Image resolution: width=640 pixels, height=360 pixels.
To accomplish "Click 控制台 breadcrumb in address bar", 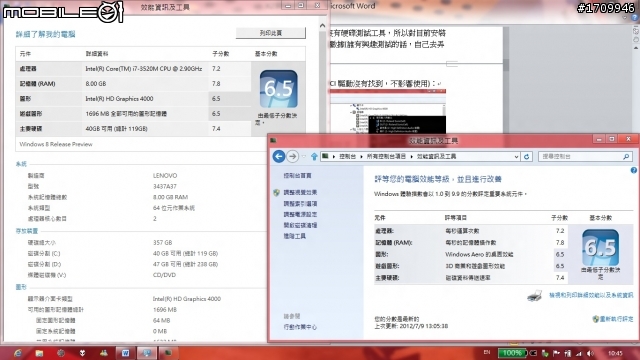I will tap(347, 157).
